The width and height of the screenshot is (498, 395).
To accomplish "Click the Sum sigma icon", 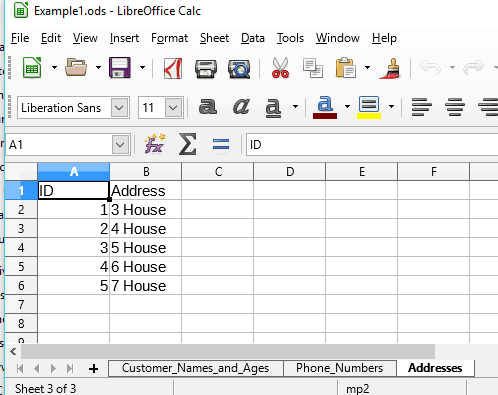I will pos(187,144).
